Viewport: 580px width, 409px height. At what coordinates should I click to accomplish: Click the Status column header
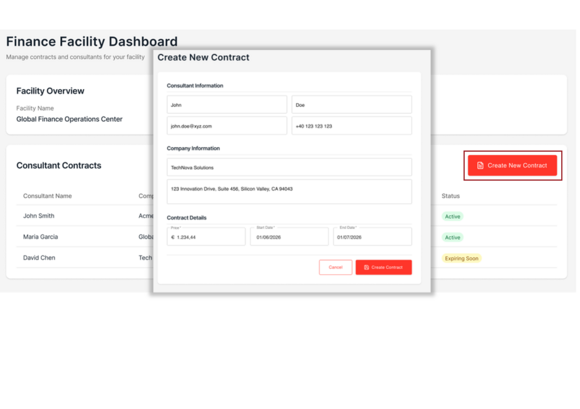click(x=451, y=196)
